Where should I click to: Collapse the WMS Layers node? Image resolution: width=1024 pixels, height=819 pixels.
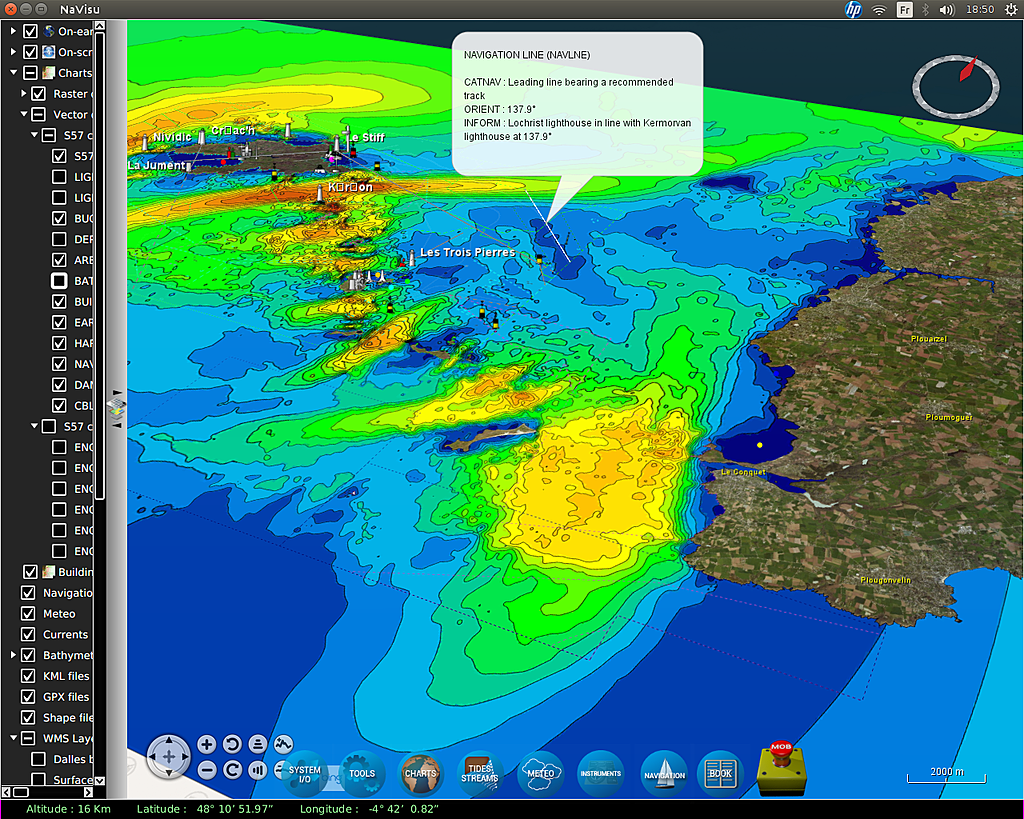click(13, 738)
